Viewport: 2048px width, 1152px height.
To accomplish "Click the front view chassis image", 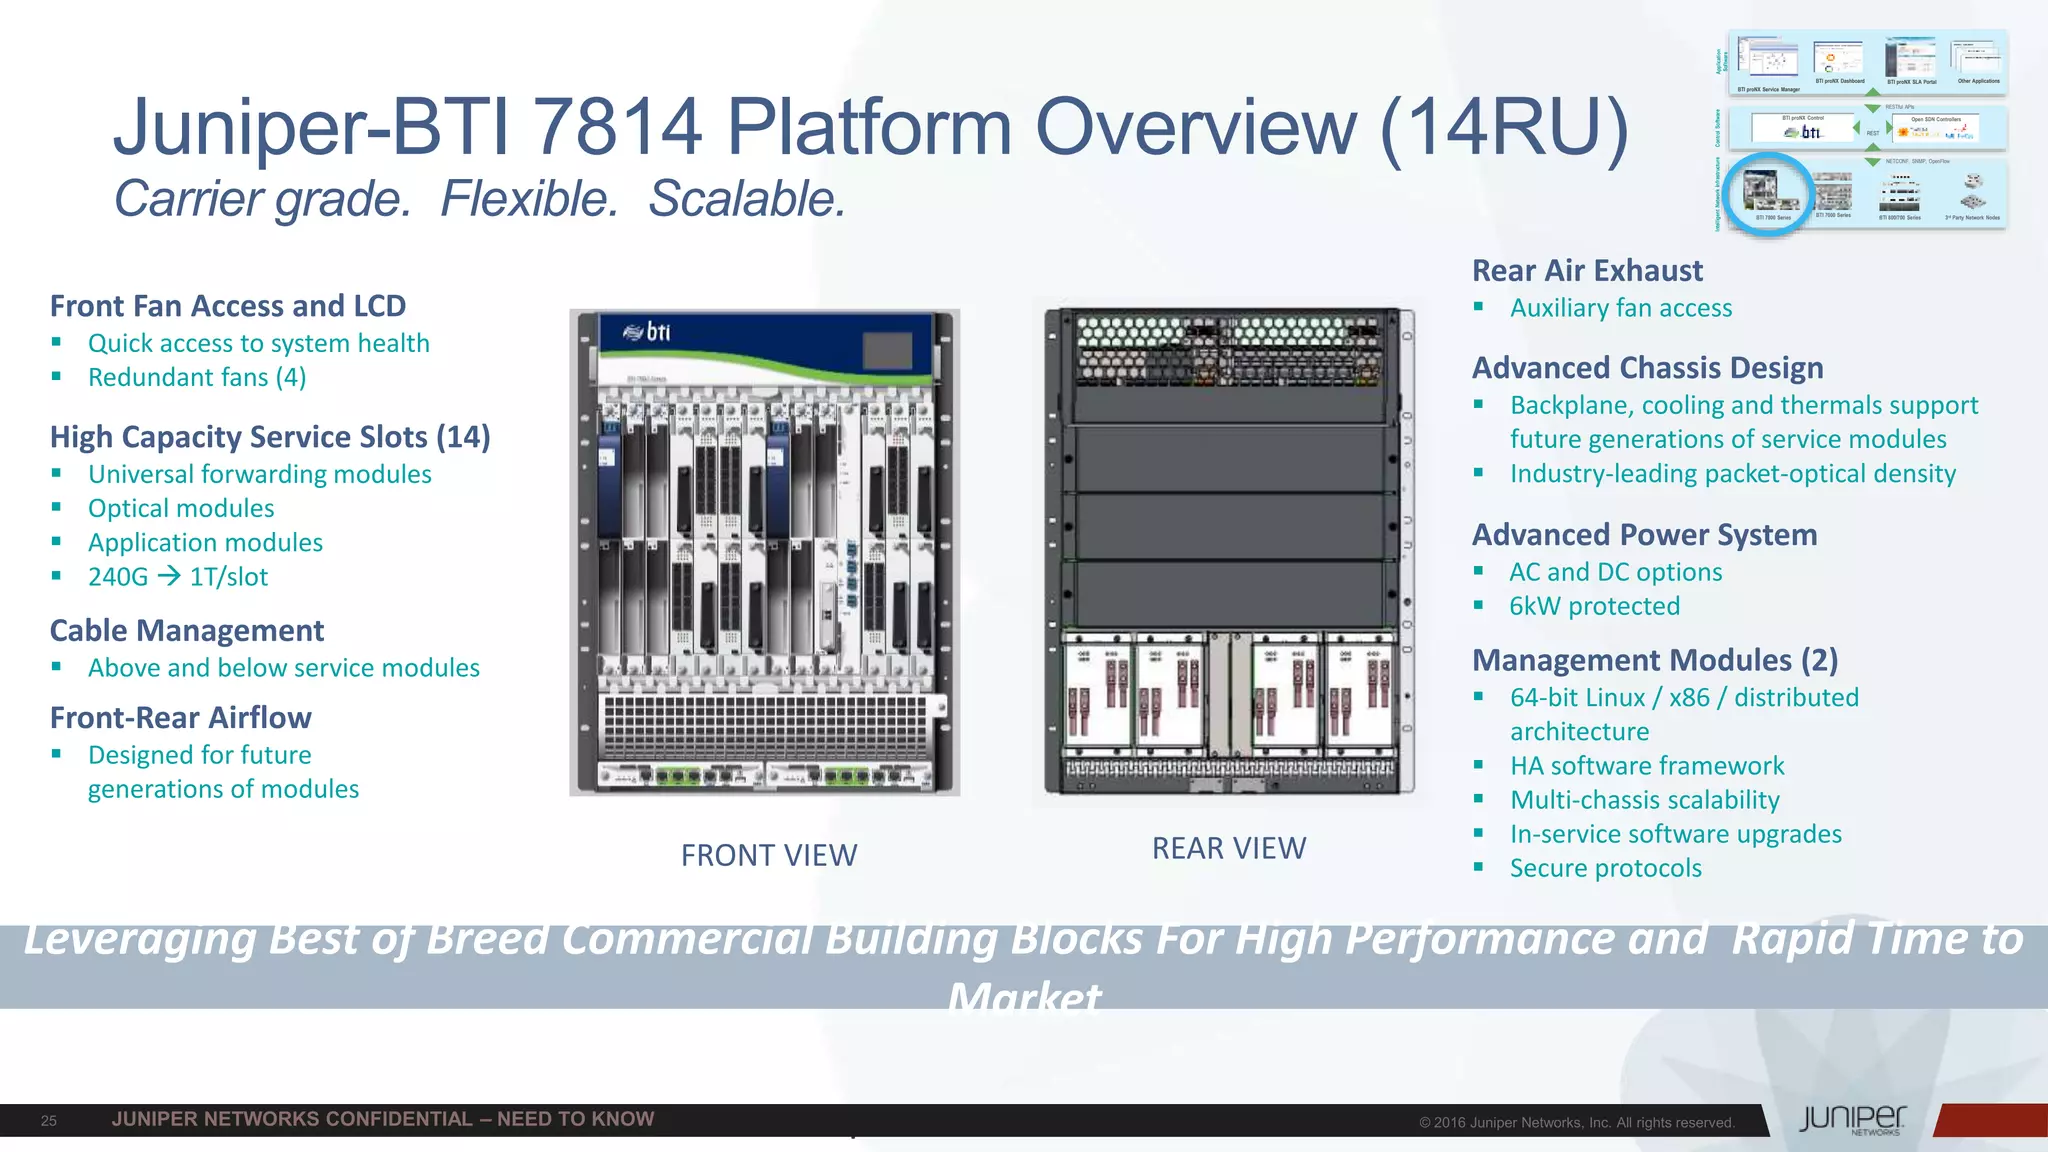I will point(764,552).
